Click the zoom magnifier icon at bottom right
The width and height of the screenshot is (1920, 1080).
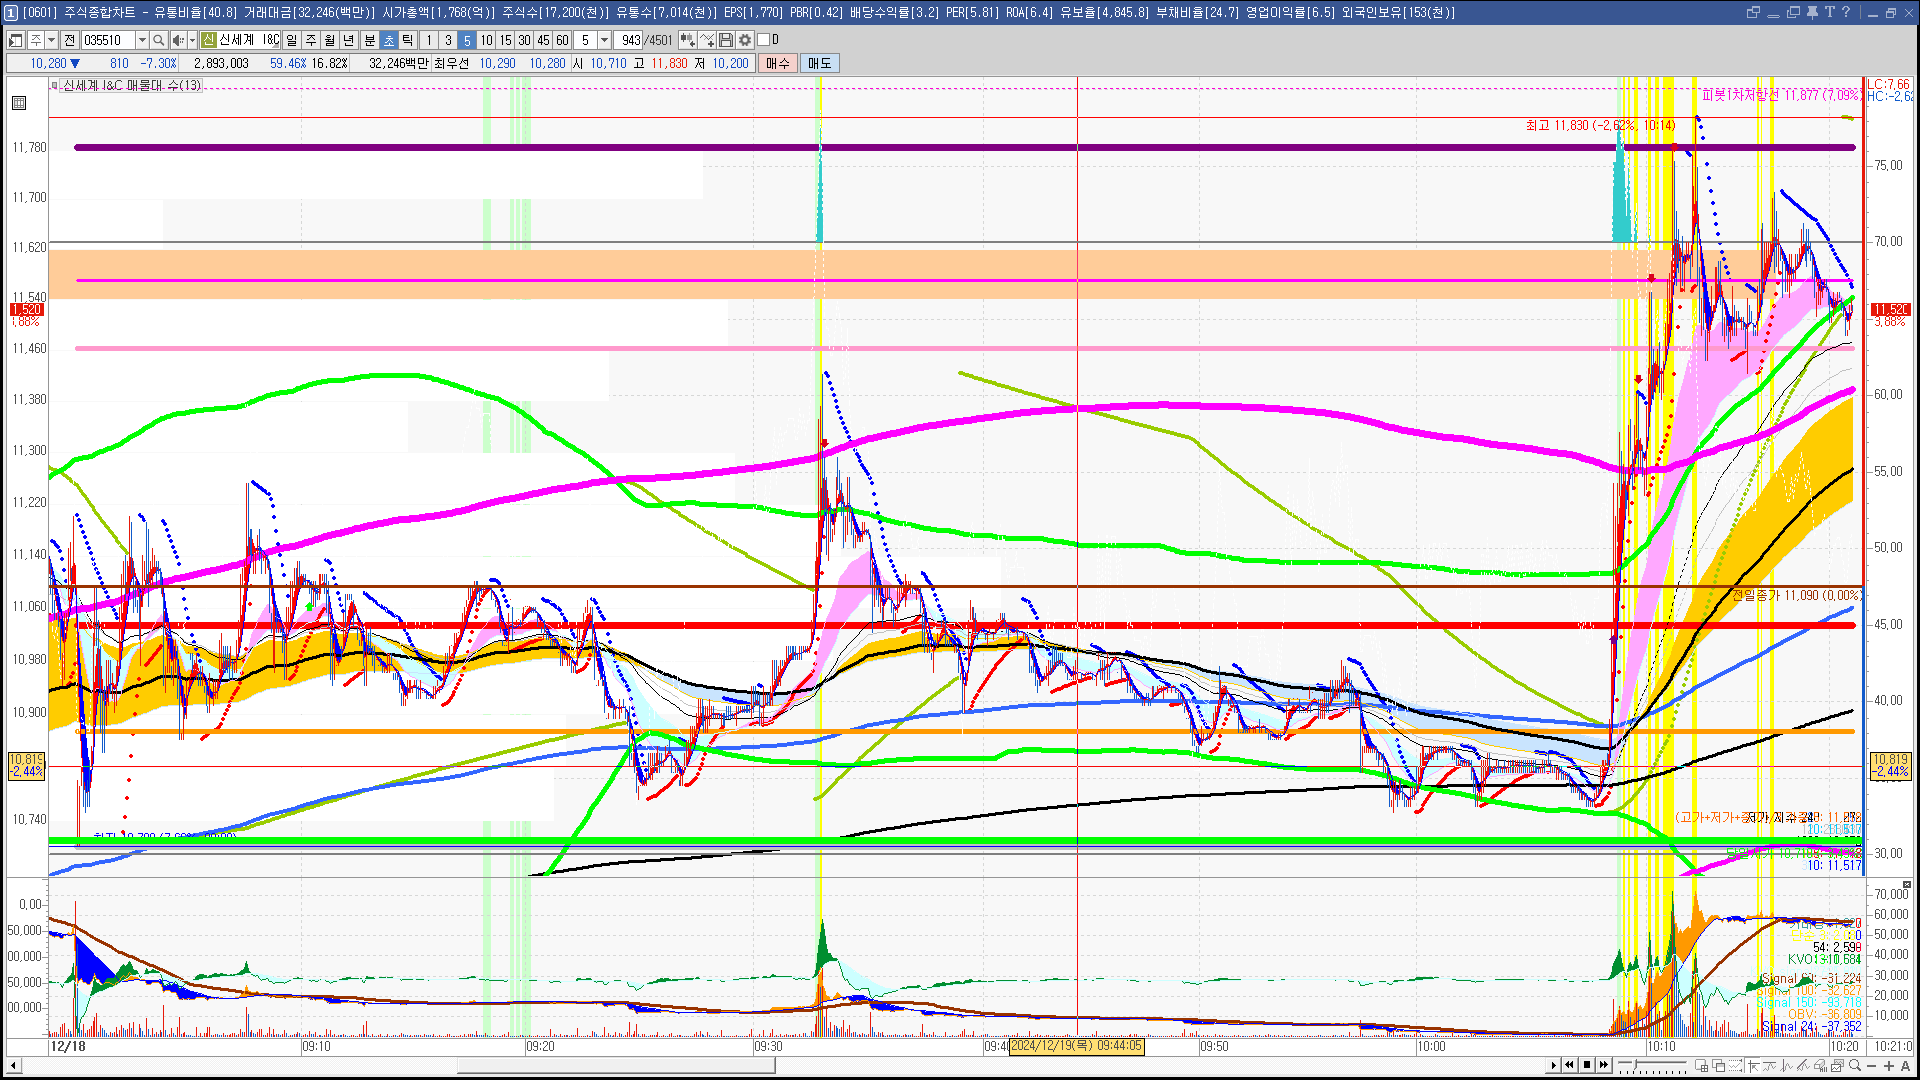1855,1065
